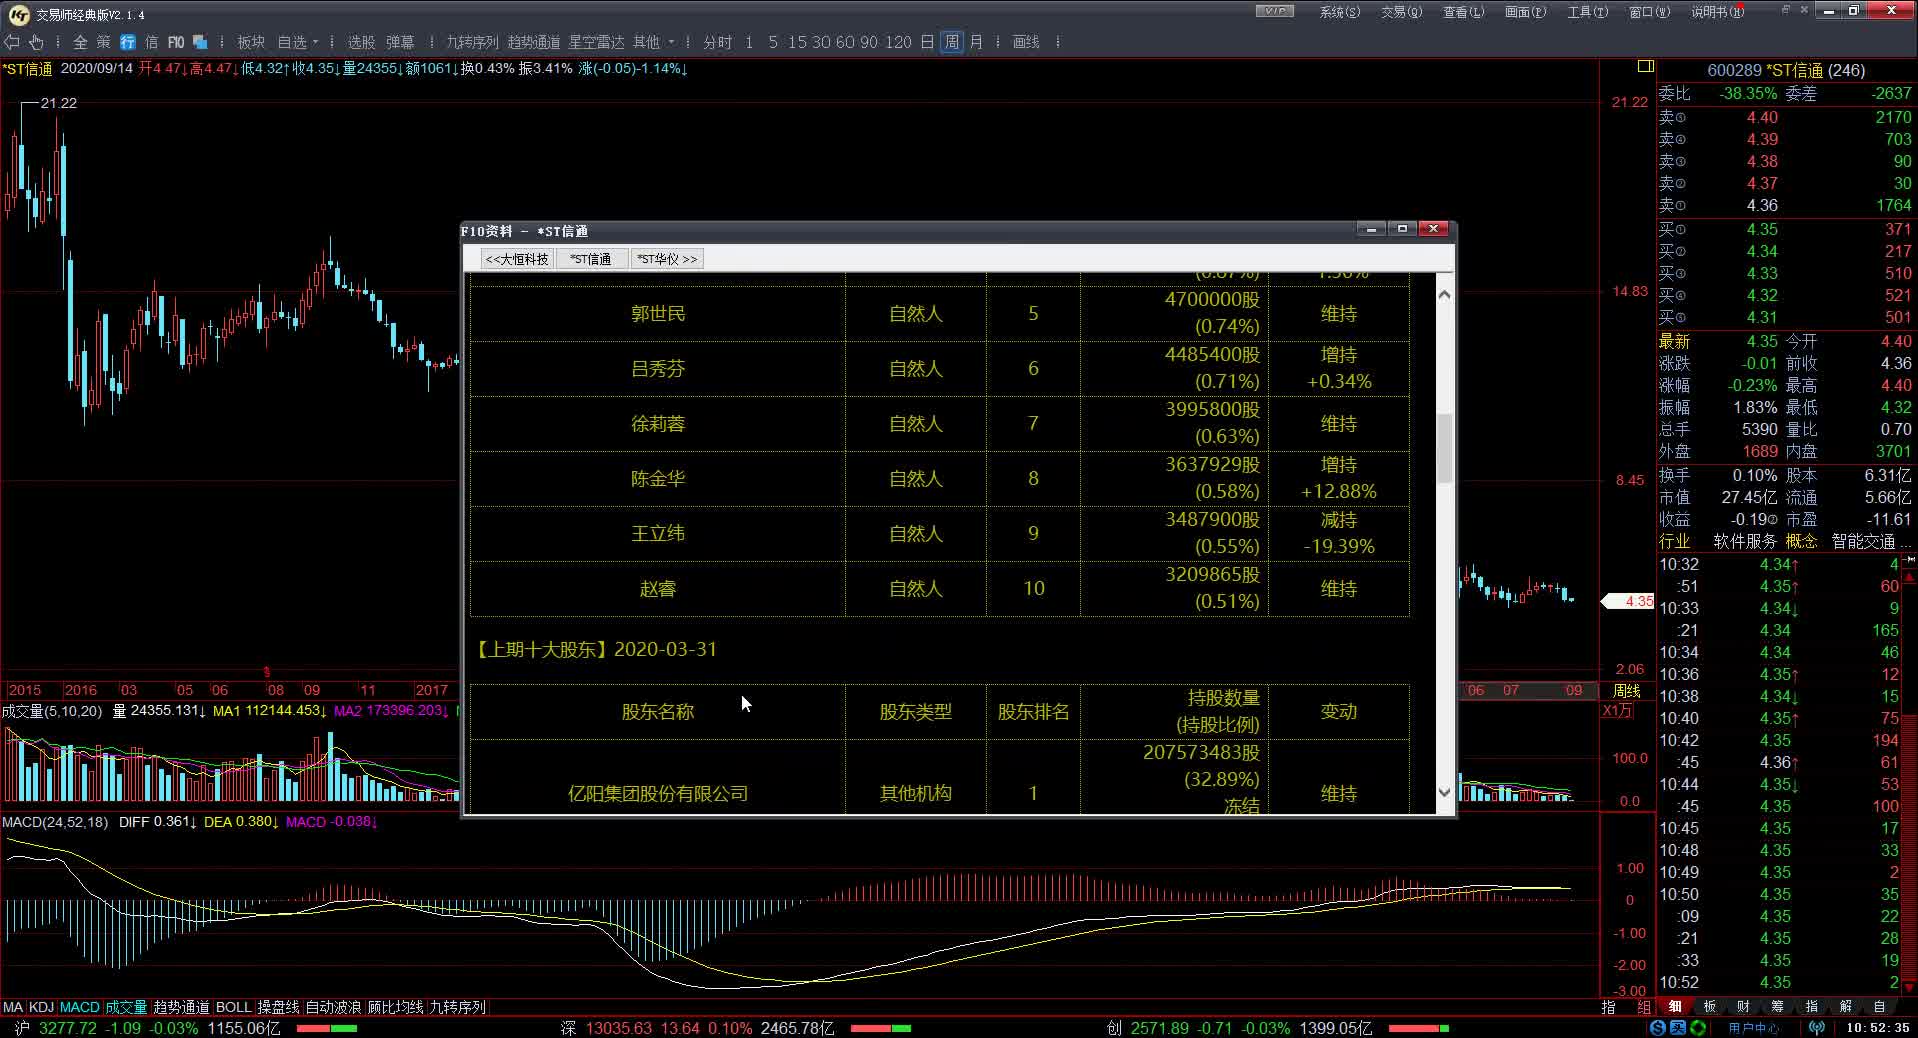Viewport: 1918px width, 1038px height.
Task: Select the 解 tab in the right panel
Action: (x=1846, y=1007)
